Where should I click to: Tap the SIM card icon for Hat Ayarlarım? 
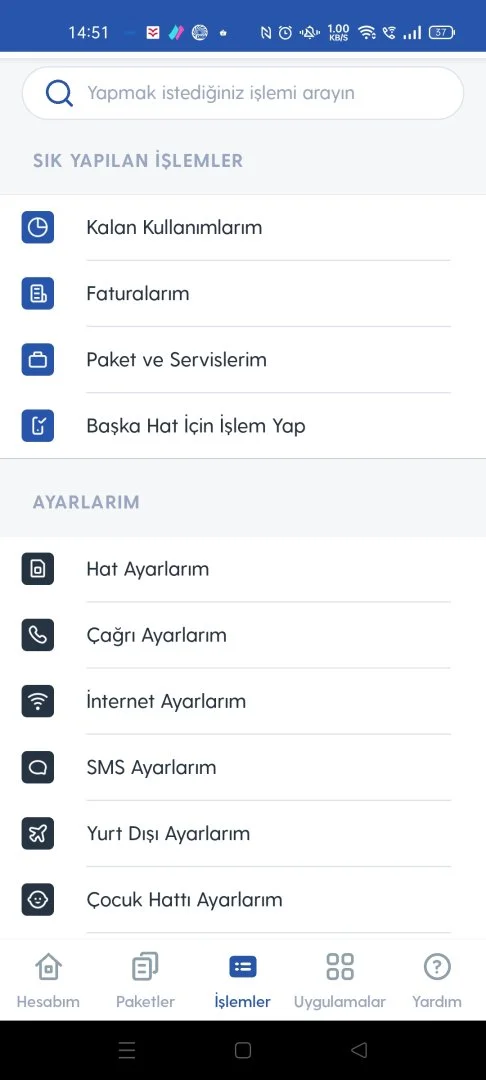pos(38,569)
